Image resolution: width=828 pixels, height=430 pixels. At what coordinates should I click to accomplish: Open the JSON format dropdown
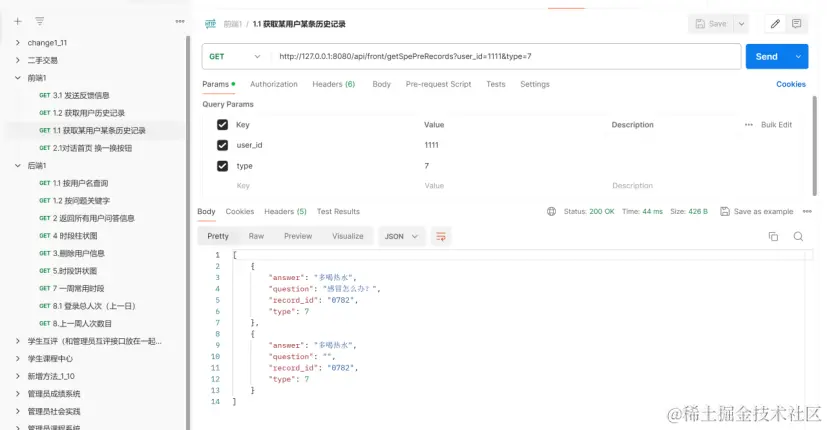click(x=401, y=236)
